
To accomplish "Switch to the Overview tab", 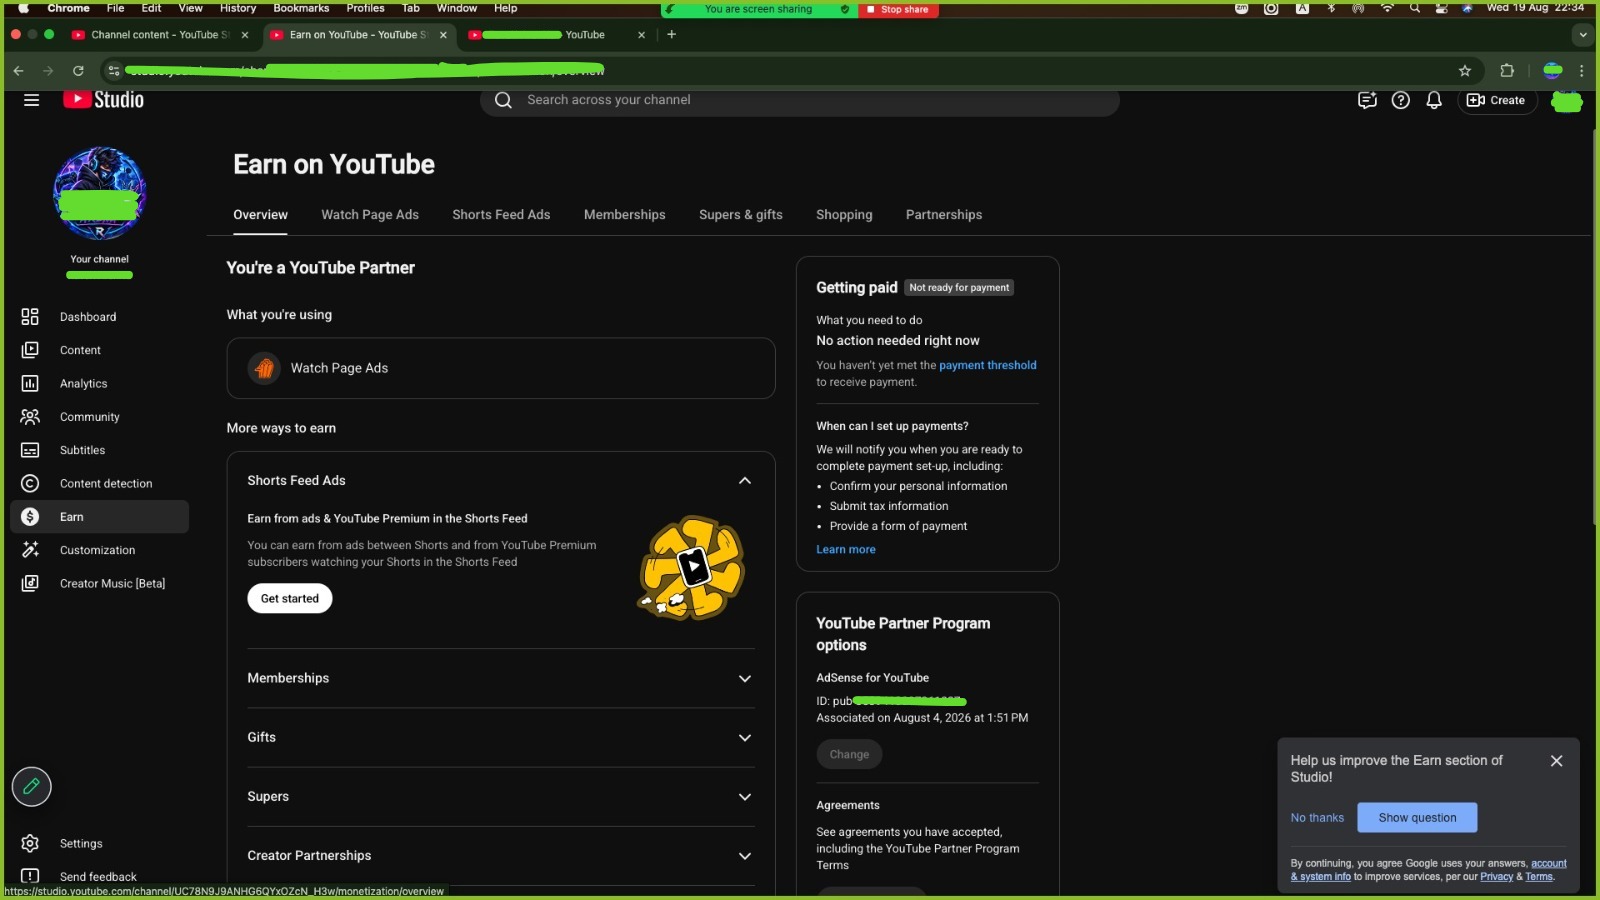I will [x=260, y=215].
